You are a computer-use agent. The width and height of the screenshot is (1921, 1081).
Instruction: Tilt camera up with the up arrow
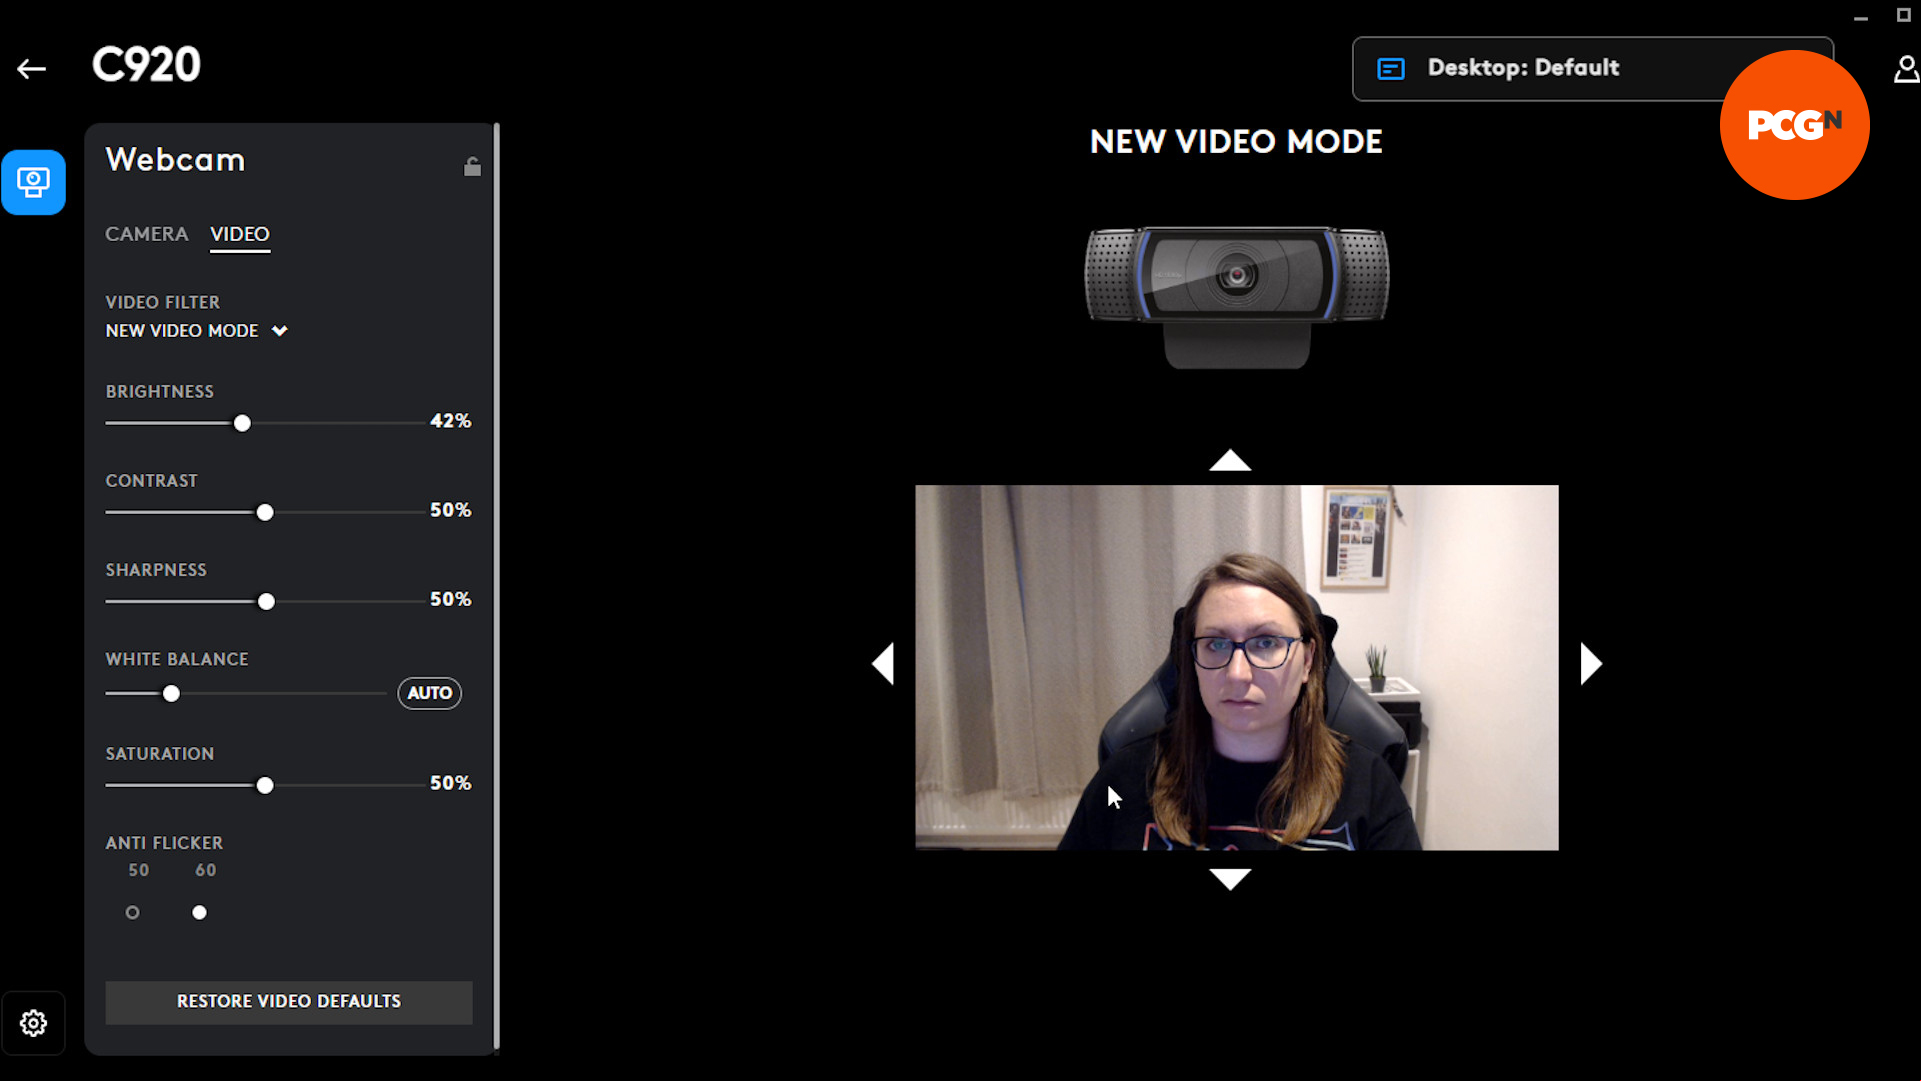1230,460
